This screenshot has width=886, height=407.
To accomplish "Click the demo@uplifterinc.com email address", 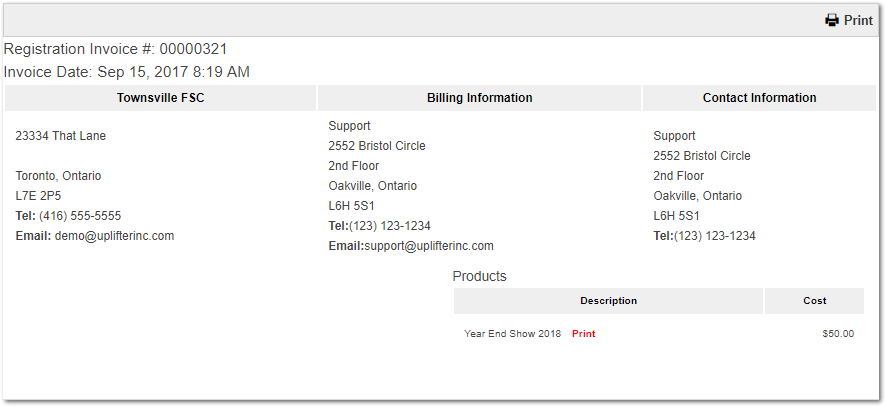I will pos(114,236).
